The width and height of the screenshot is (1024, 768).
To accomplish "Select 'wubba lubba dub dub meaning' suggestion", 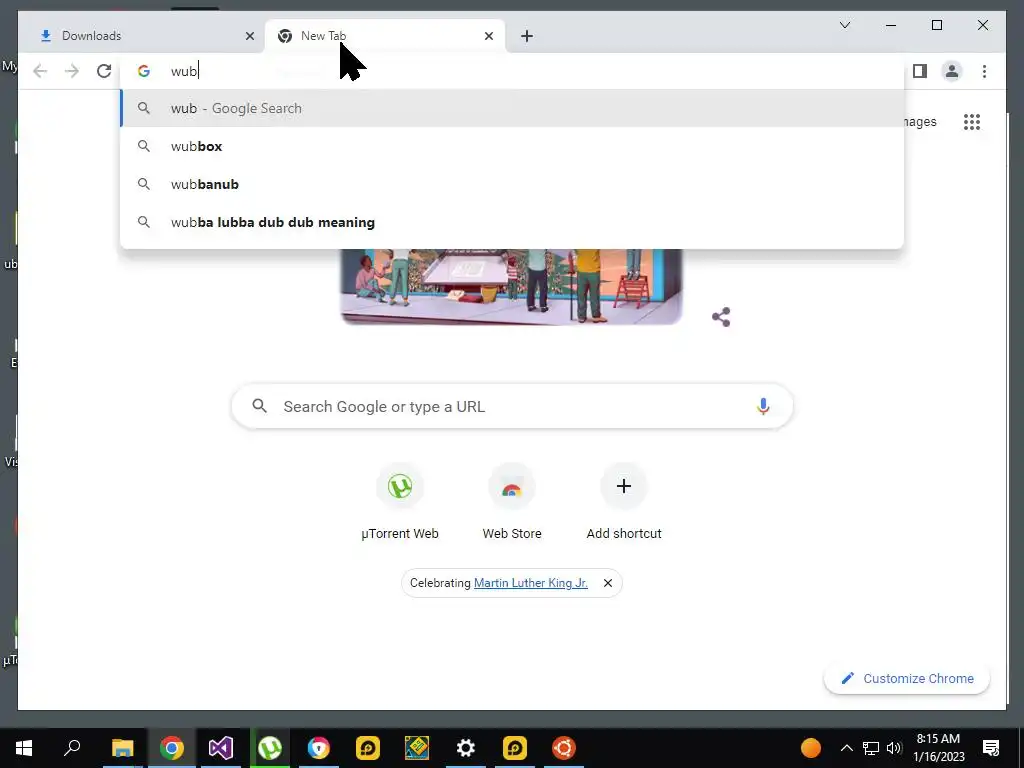I will 512,222.
